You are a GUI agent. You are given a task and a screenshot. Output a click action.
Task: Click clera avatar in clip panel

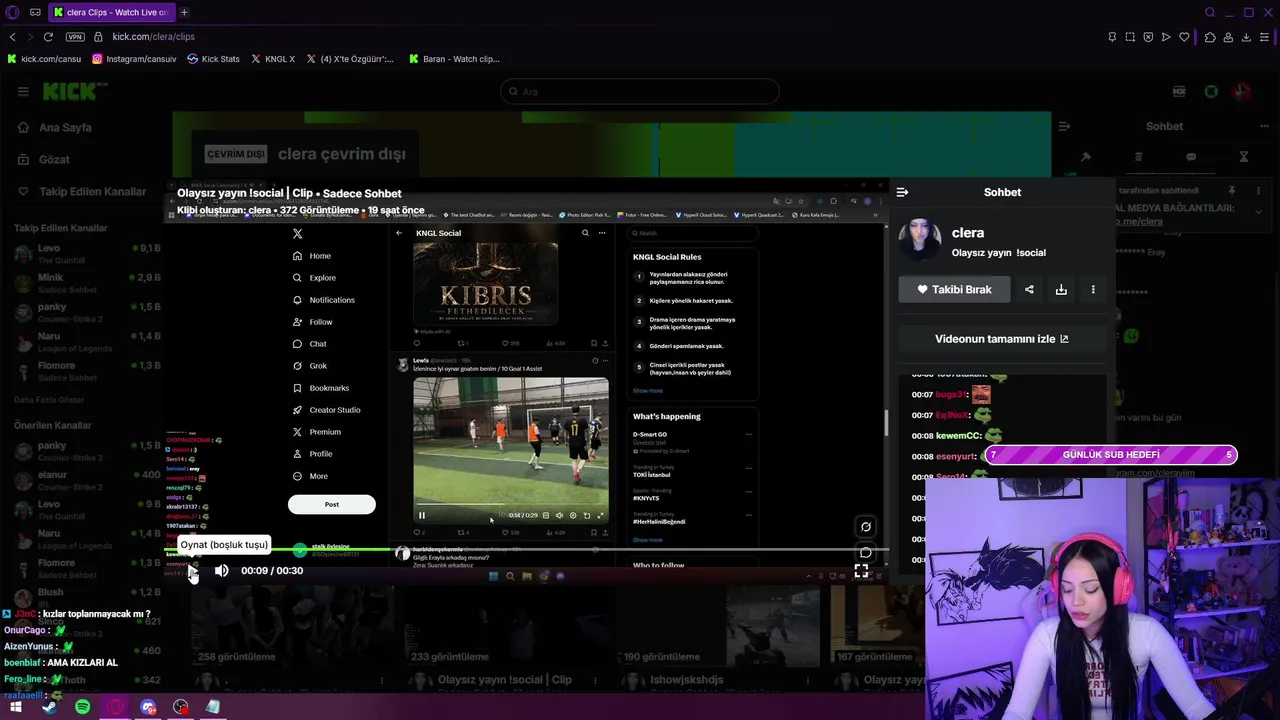click(920, 240)
